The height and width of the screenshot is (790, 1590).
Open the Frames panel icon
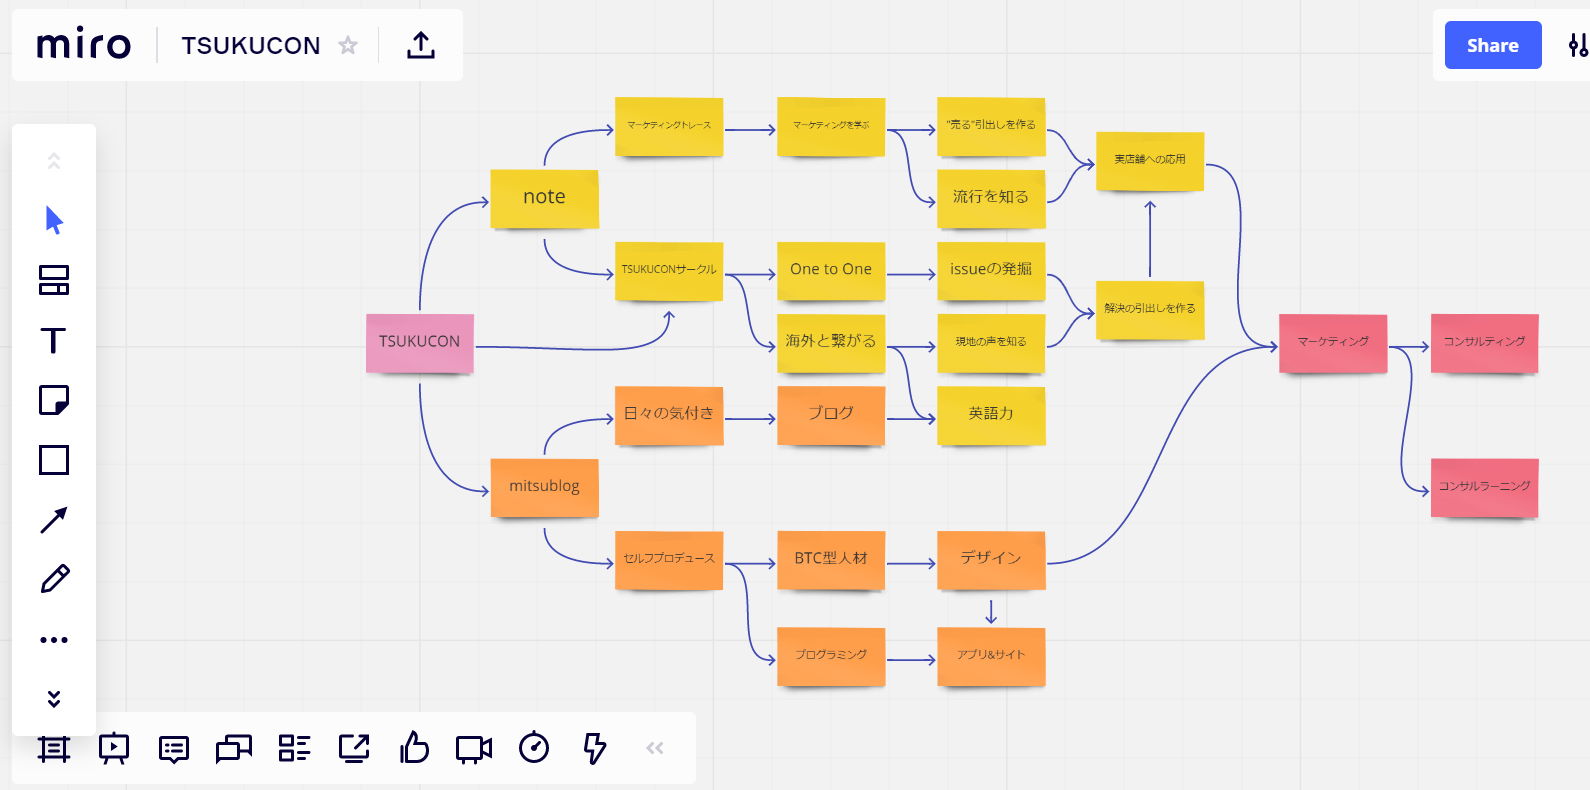point(54,748)
